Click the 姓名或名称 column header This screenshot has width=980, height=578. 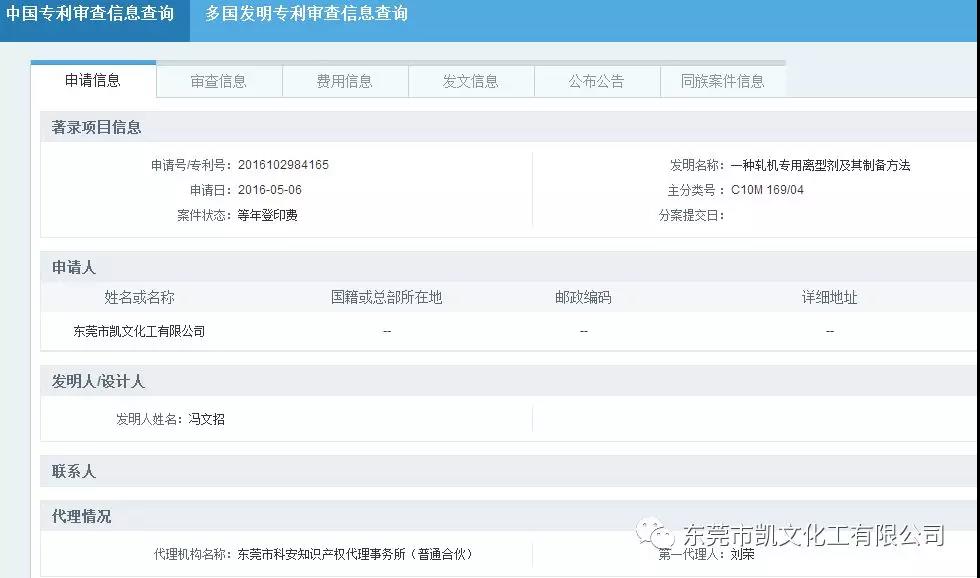(x=139, y=297)
